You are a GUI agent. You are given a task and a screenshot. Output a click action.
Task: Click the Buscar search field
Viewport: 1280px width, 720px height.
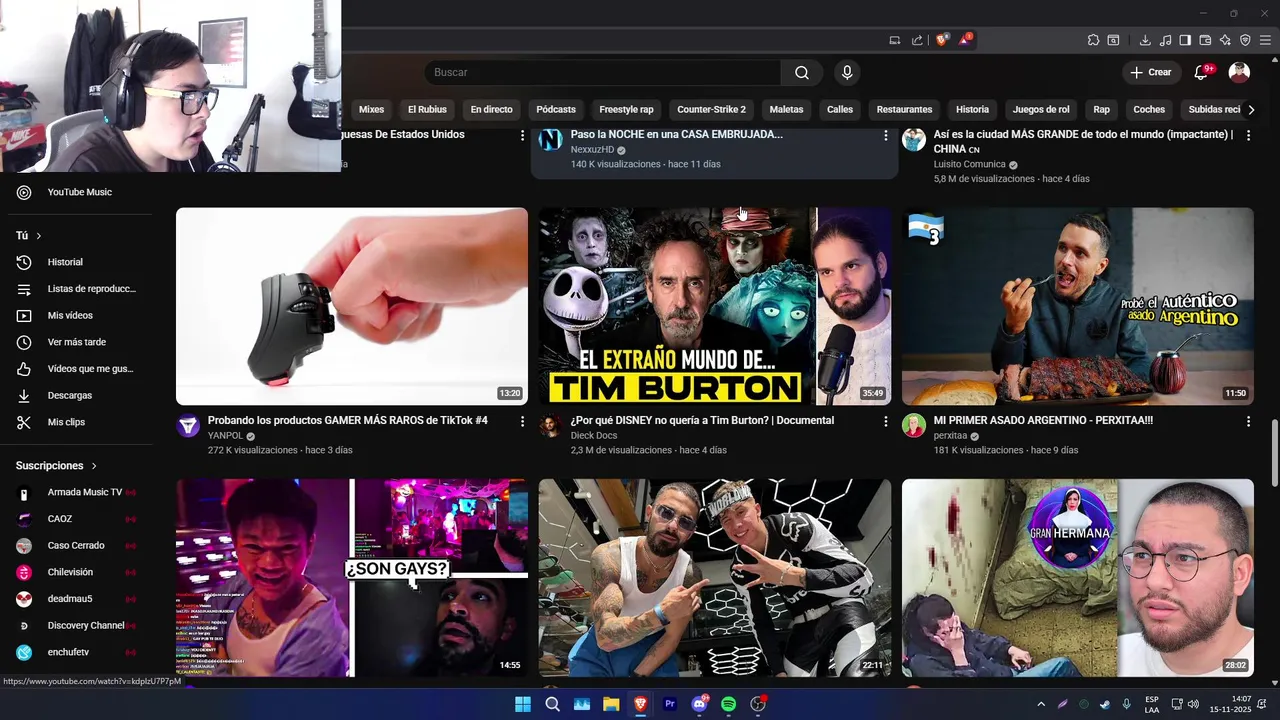coord(603,72)
